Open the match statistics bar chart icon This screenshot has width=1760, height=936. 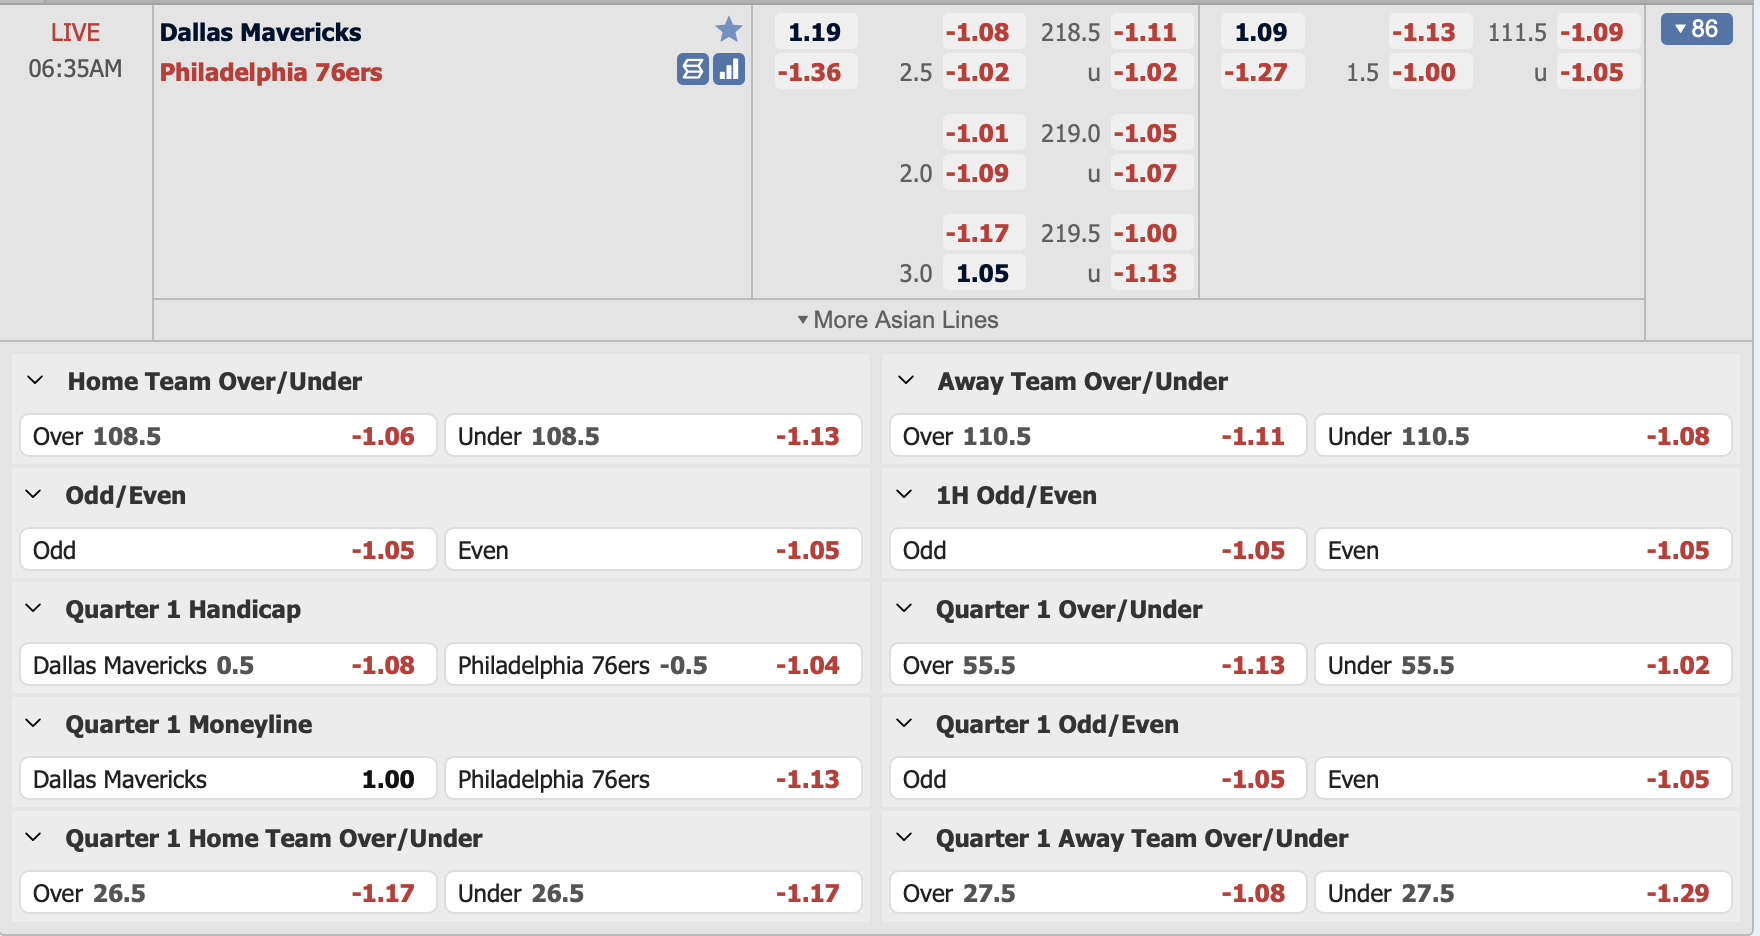click(x=729, y=69)
